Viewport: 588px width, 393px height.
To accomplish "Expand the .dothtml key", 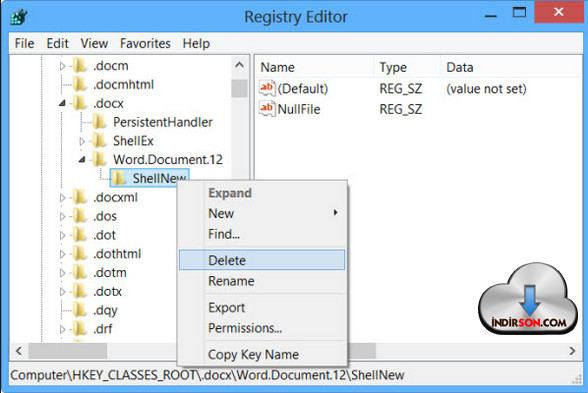I will click(62, 254).
